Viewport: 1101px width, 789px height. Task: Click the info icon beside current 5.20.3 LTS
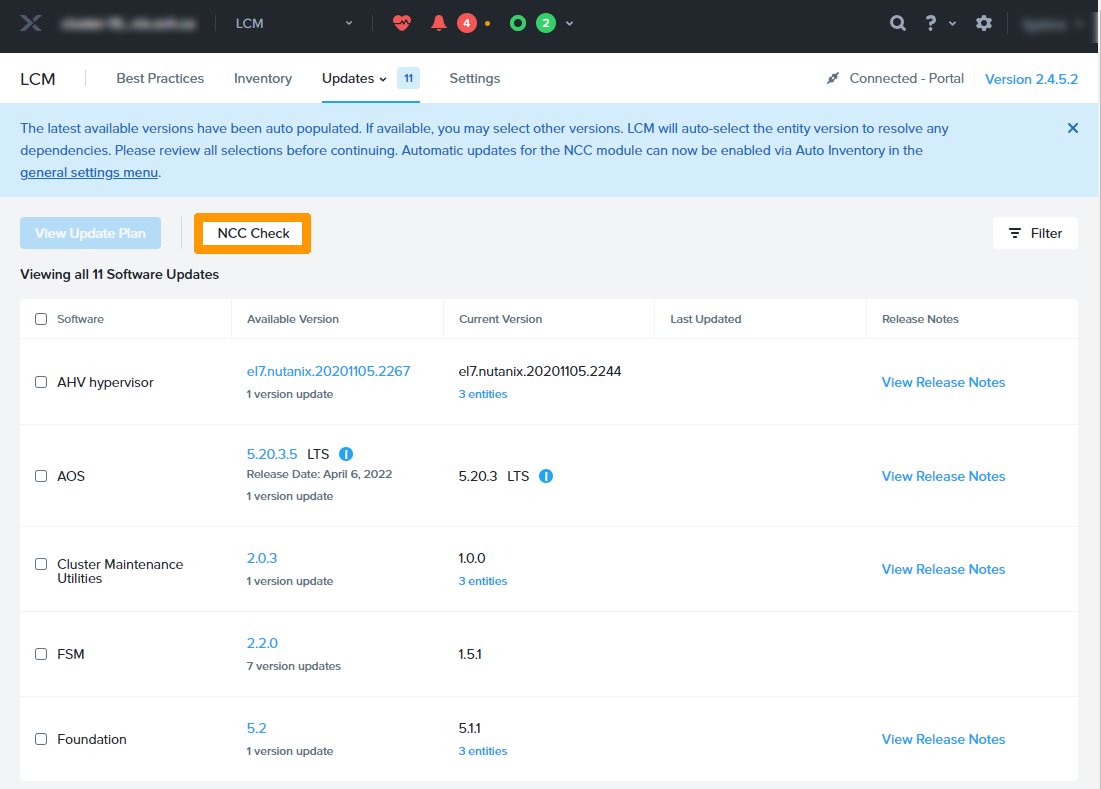(x=546, y=476)
